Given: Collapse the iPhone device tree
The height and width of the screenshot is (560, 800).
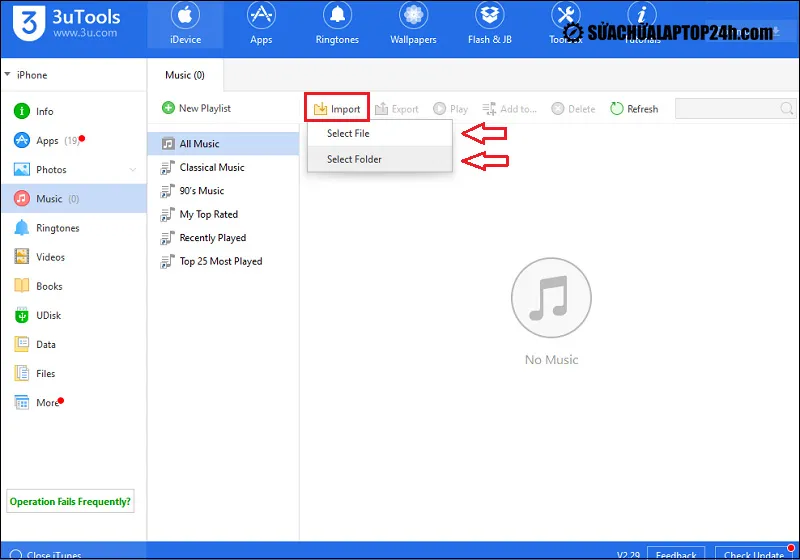Looking at the screenshot, I should (x=9, y=75).
